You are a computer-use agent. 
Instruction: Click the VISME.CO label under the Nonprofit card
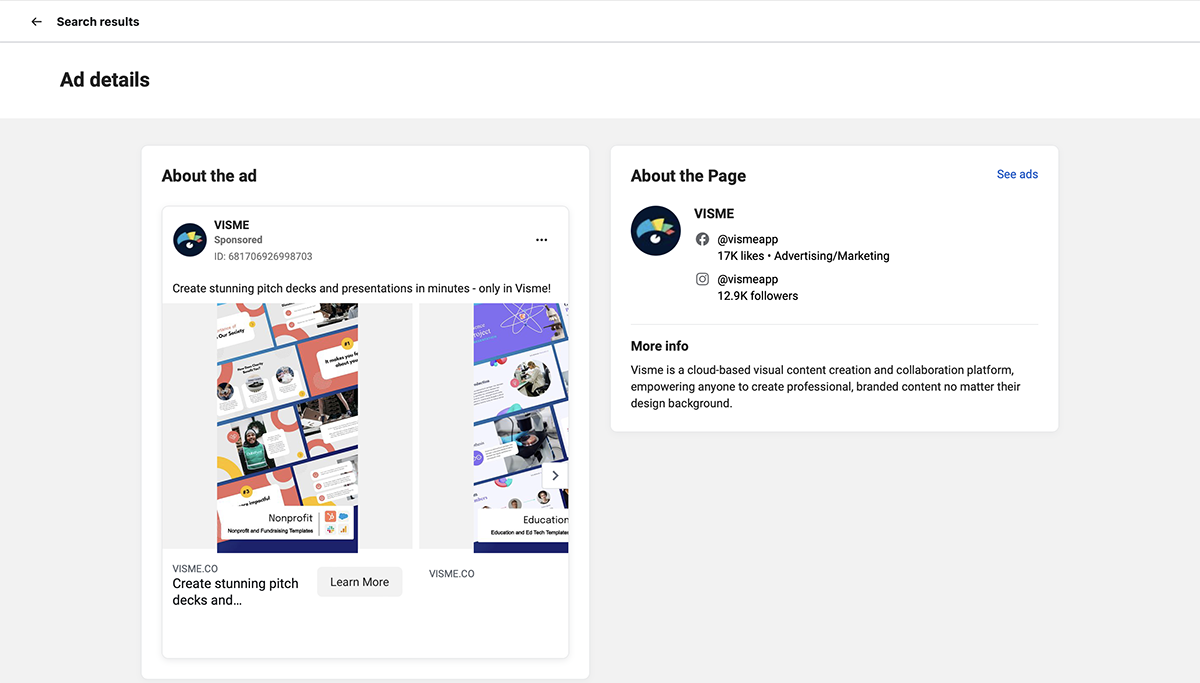pyautogui.click(x=195, y=569)
